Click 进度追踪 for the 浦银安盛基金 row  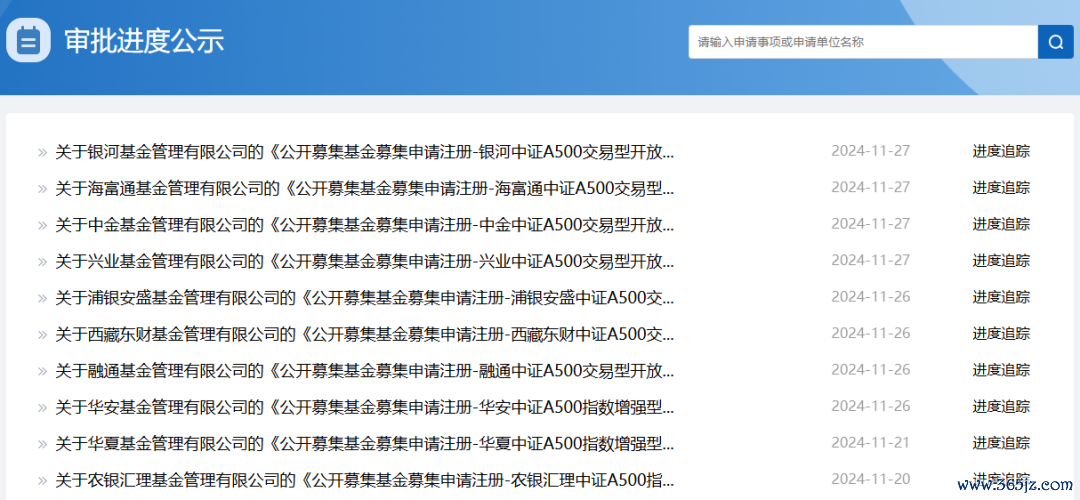1001,298
